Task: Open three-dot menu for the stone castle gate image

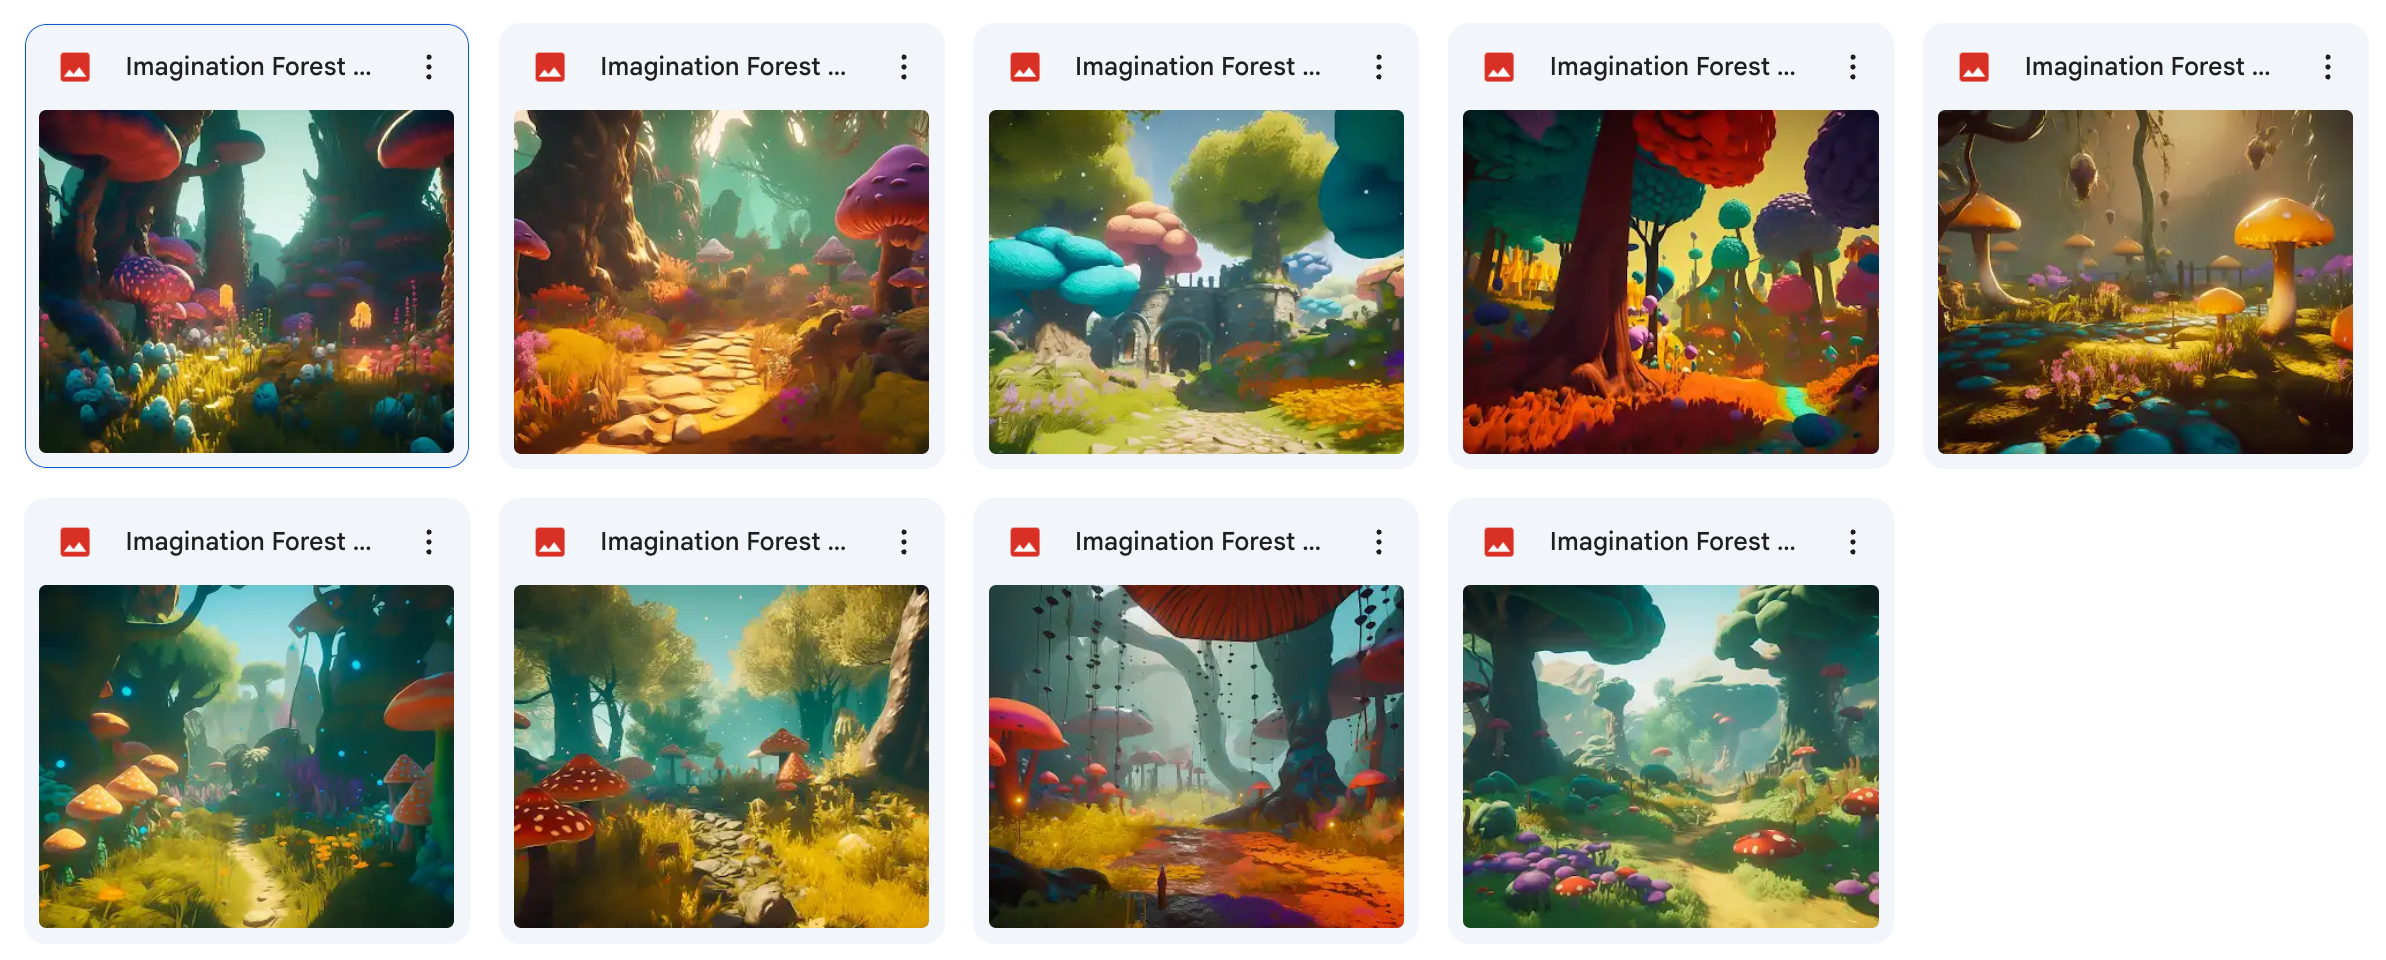Action: [1379, 67]
